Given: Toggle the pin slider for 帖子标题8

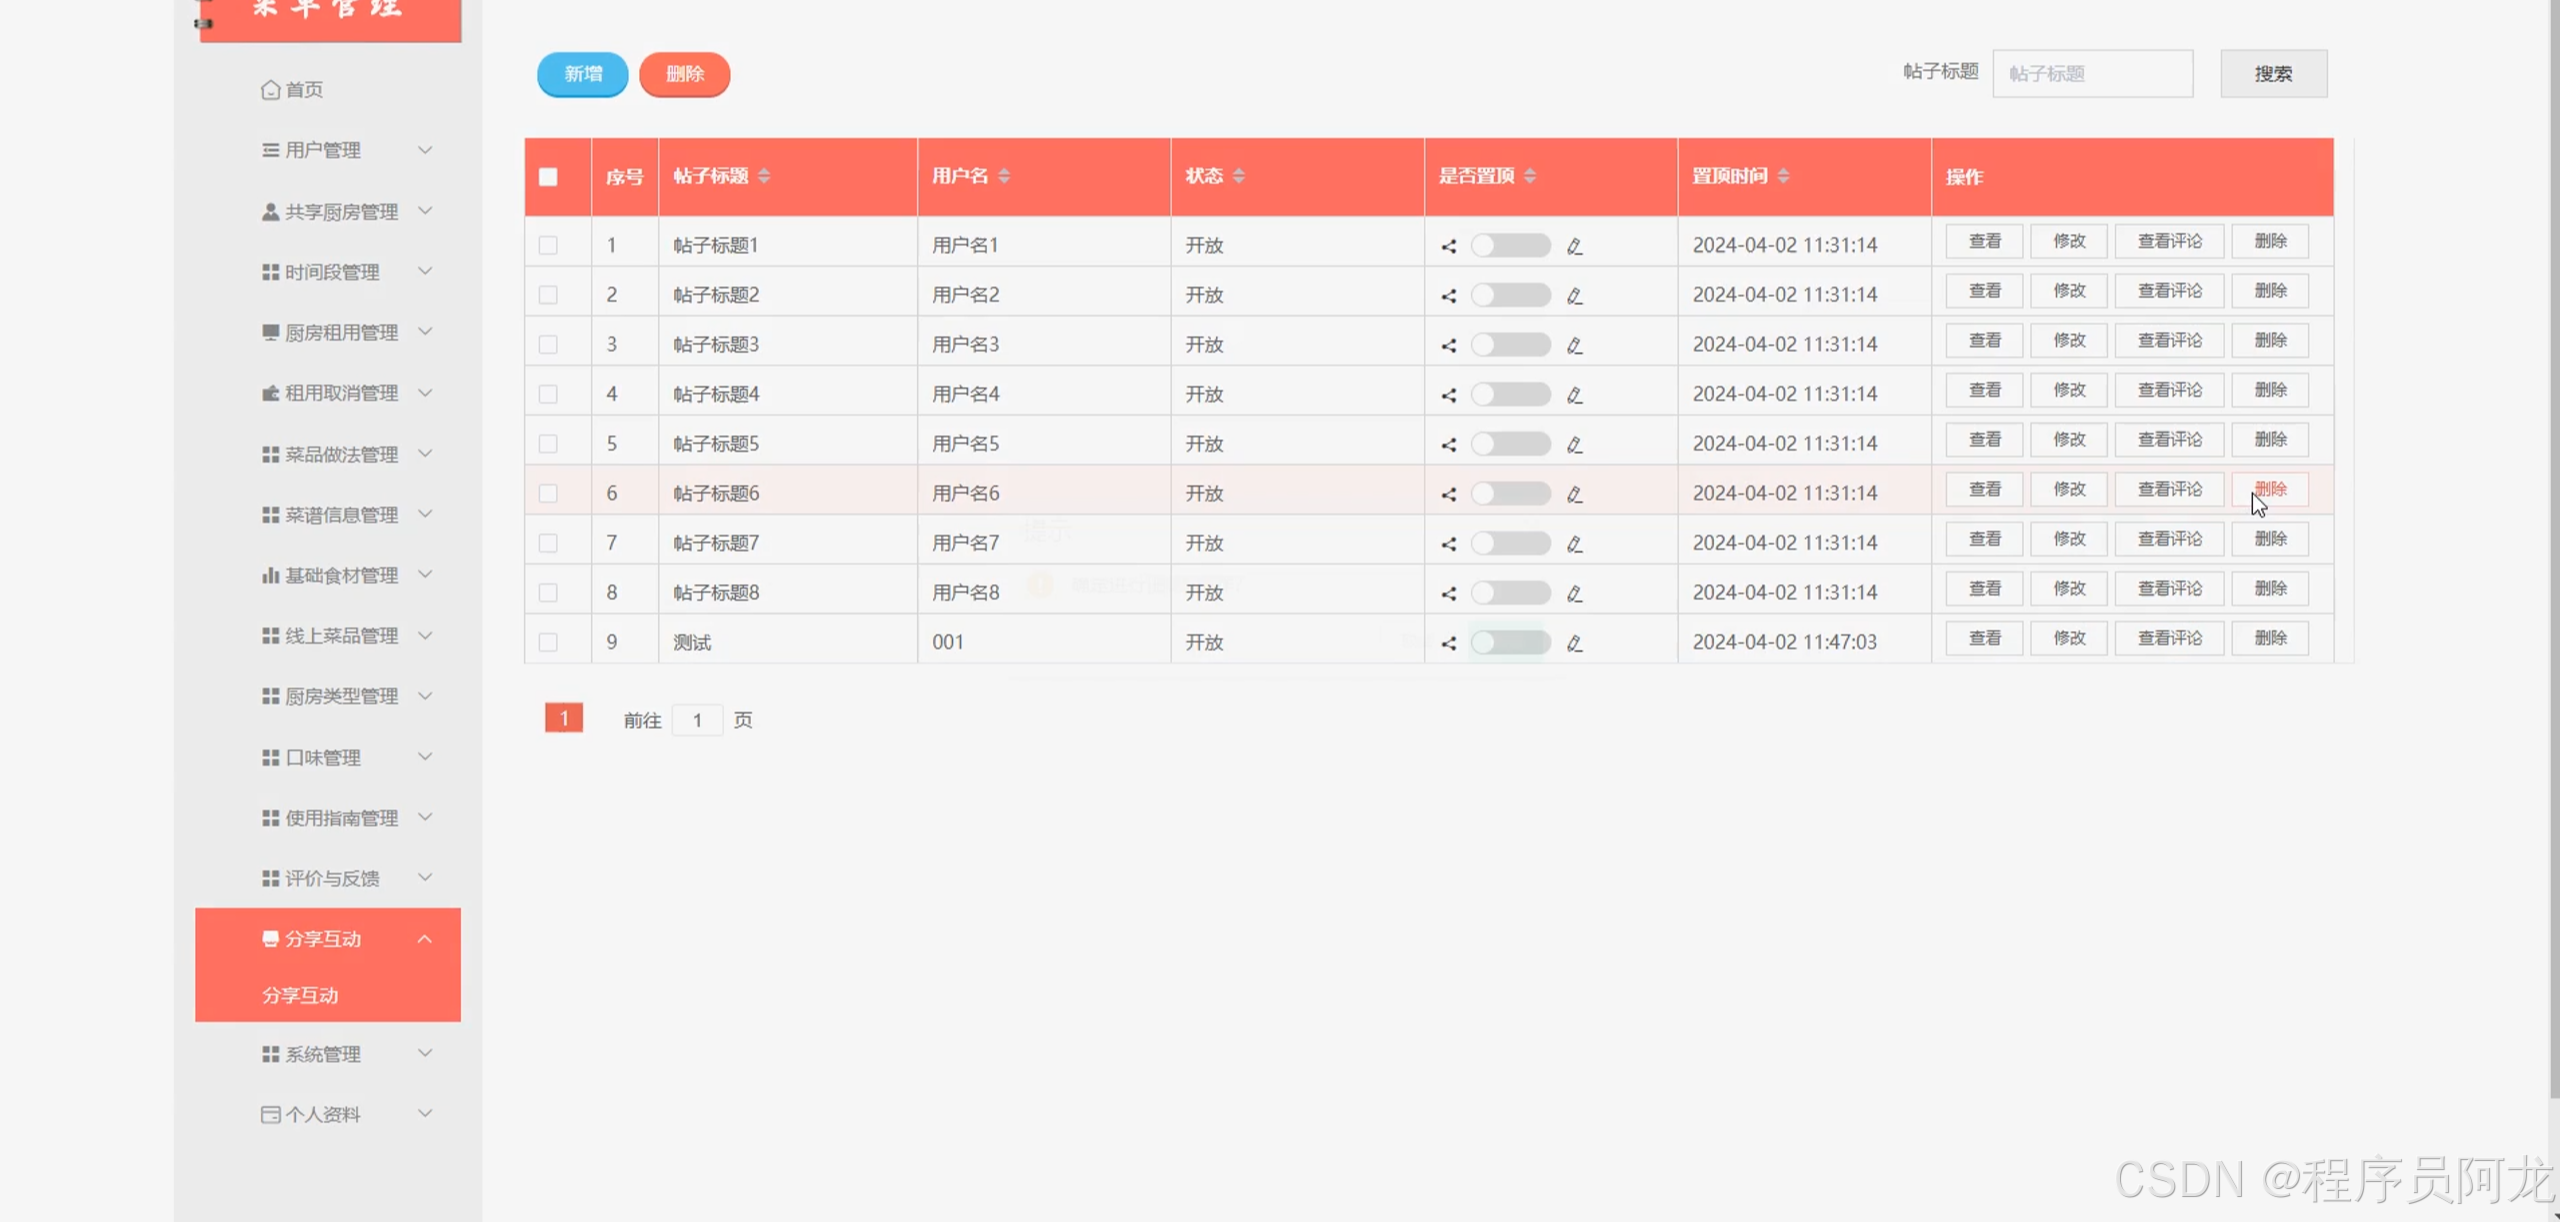Looking at the screenshot, I should pos(1510,593).
